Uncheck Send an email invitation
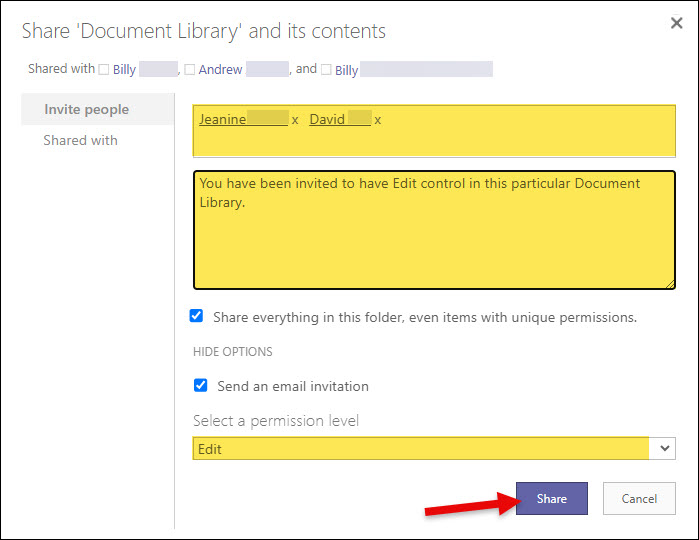Image resolution: width=699 pixels, height=540 pixels. tap(201, 385)
